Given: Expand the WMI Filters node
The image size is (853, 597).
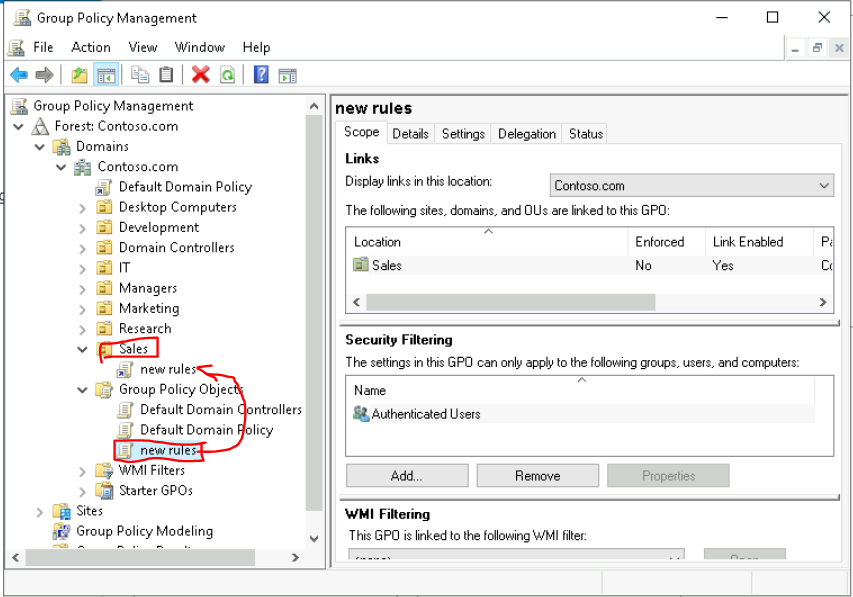Looking at the screenshot, I should click(x=82, y=471).
